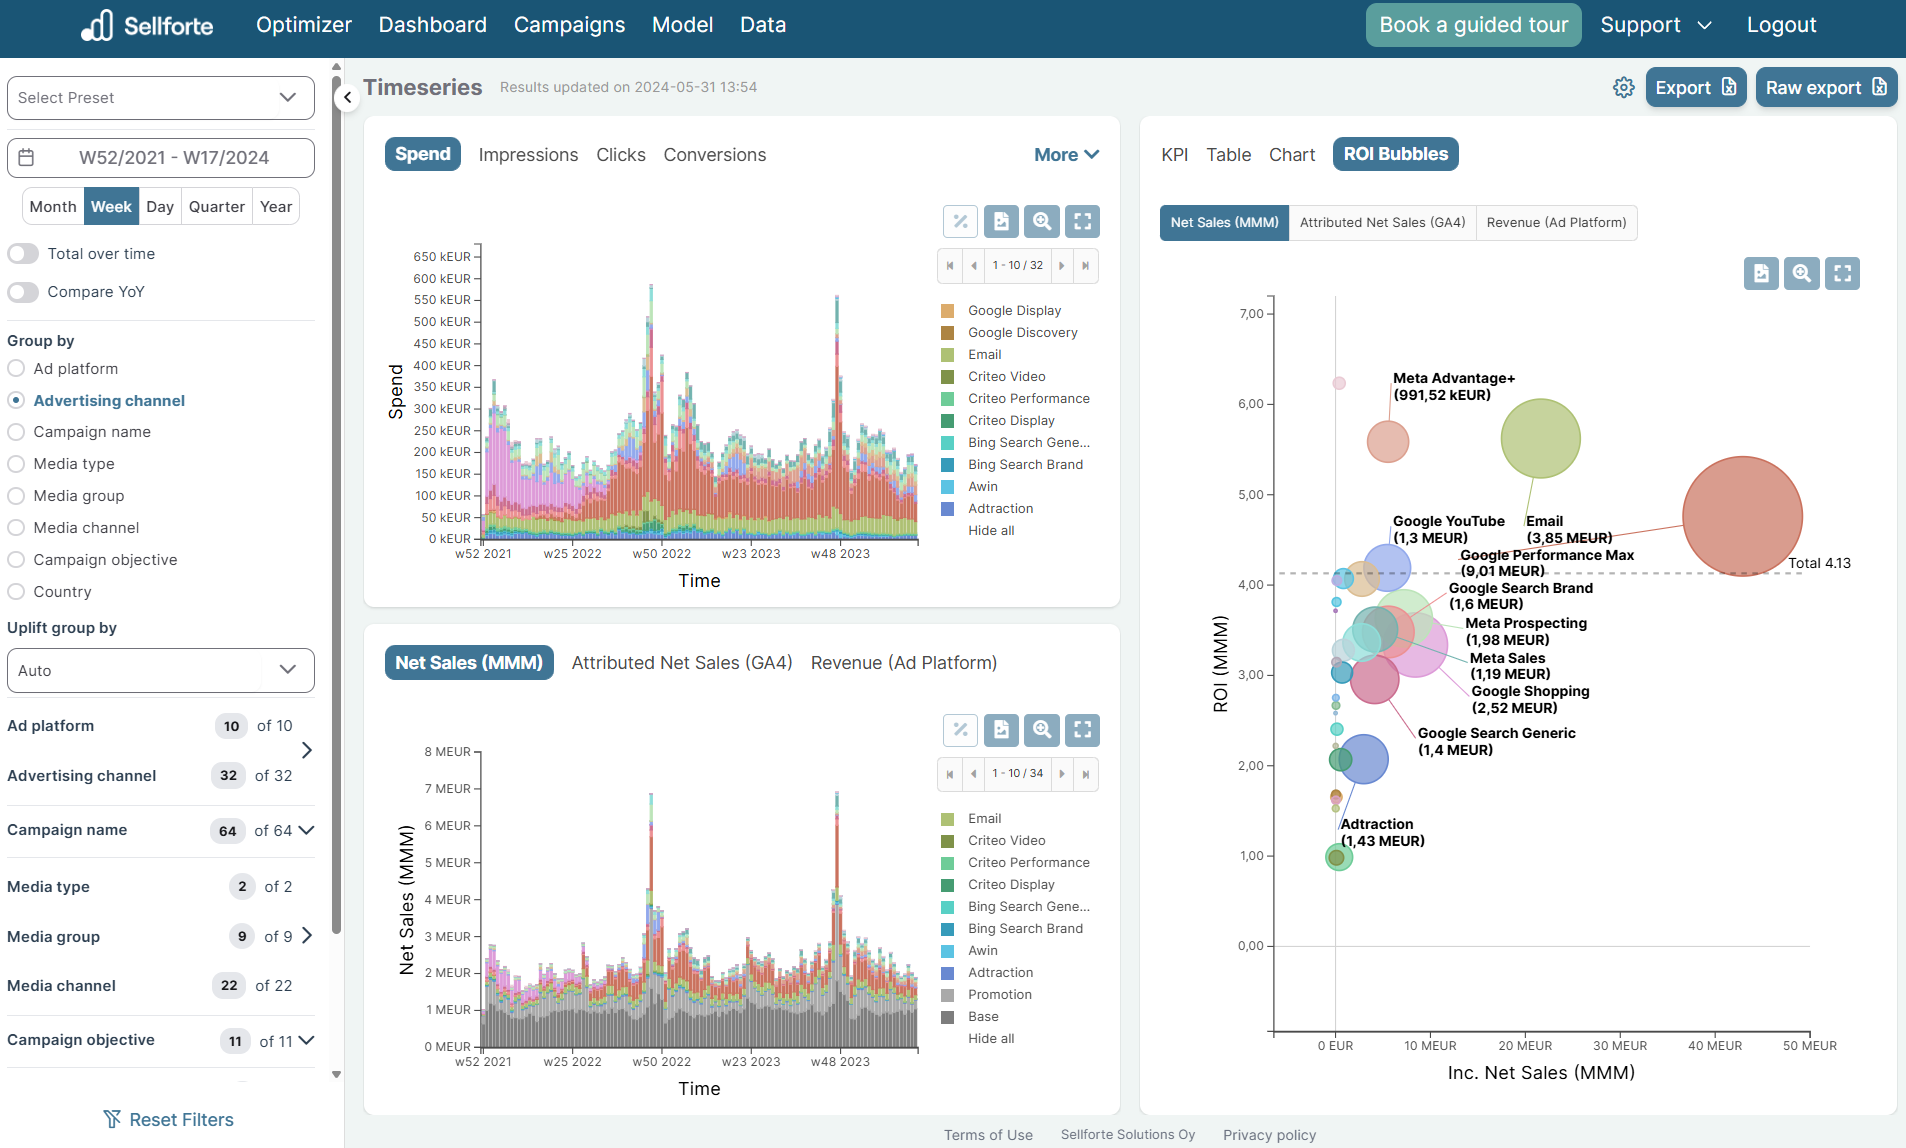Select Advertising channel group-by radio
This screenshot has width=1906, height=1148.
click(x=16, y=400)
